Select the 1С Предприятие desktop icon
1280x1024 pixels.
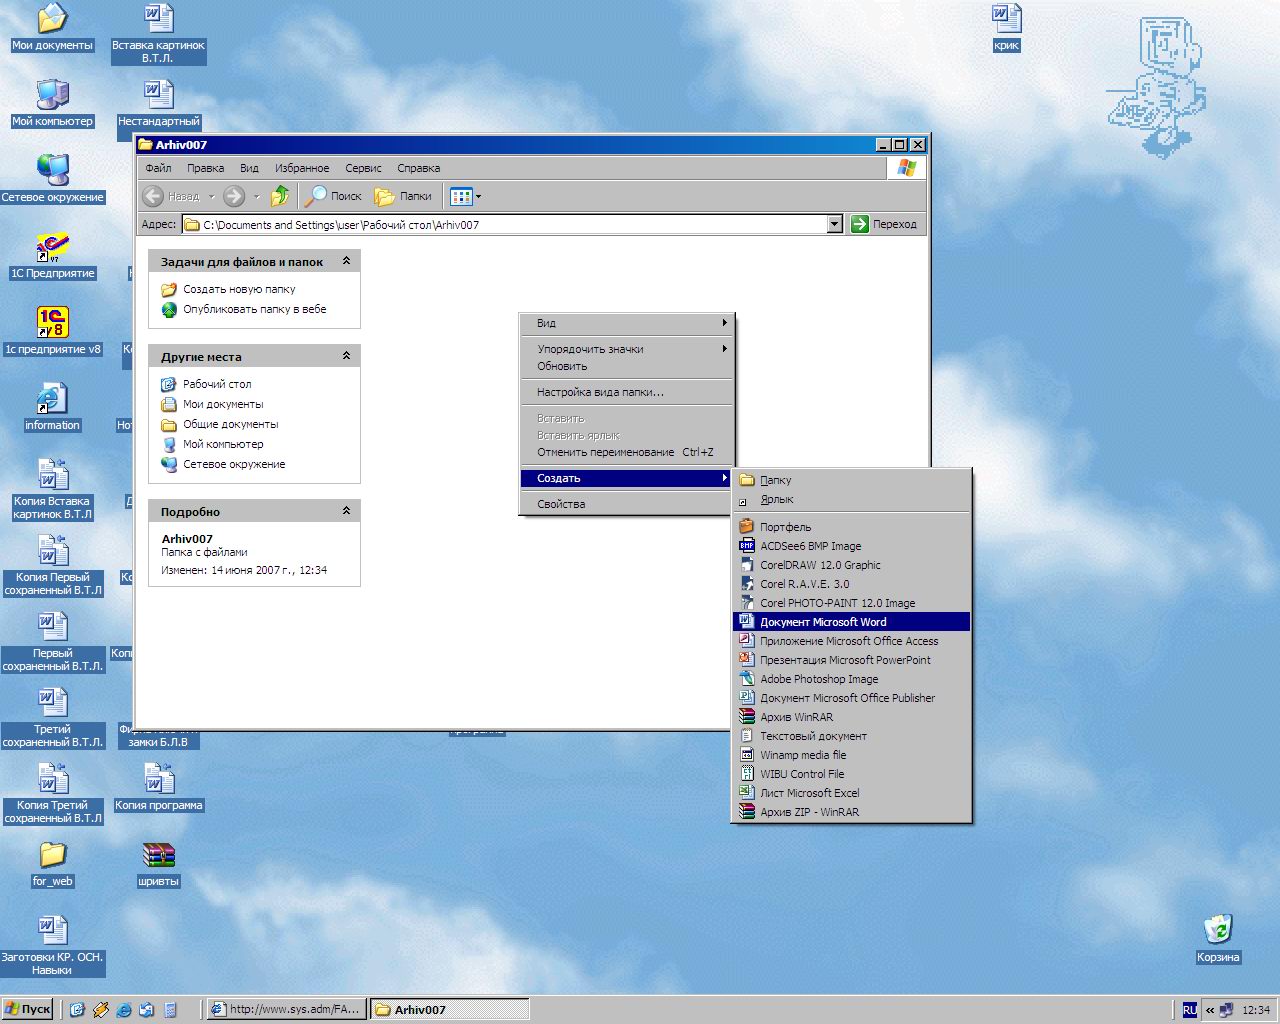pos(52,256)
